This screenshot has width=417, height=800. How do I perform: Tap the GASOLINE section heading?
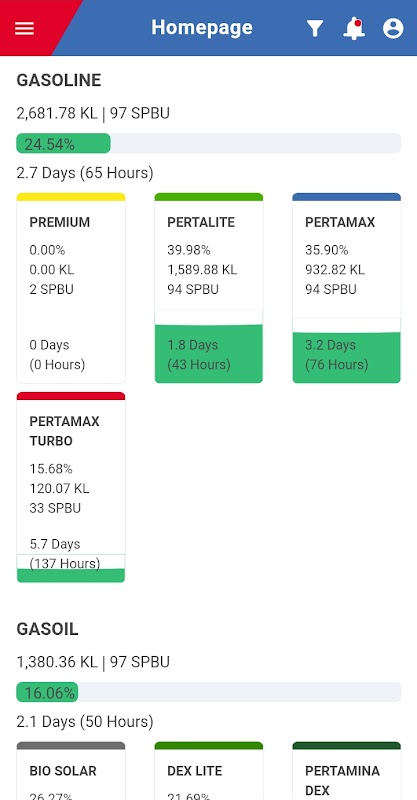(x=59, y=80)
